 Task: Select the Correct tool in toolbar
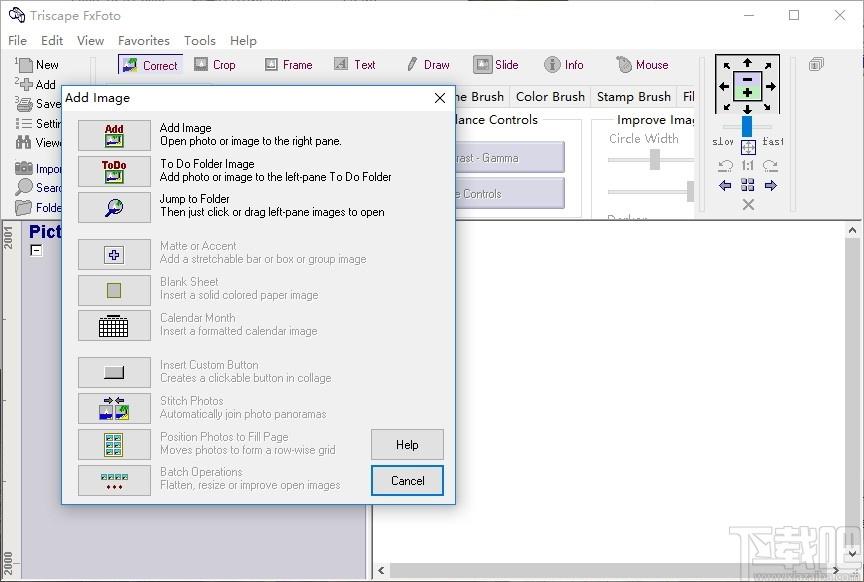tap(150, 65)
